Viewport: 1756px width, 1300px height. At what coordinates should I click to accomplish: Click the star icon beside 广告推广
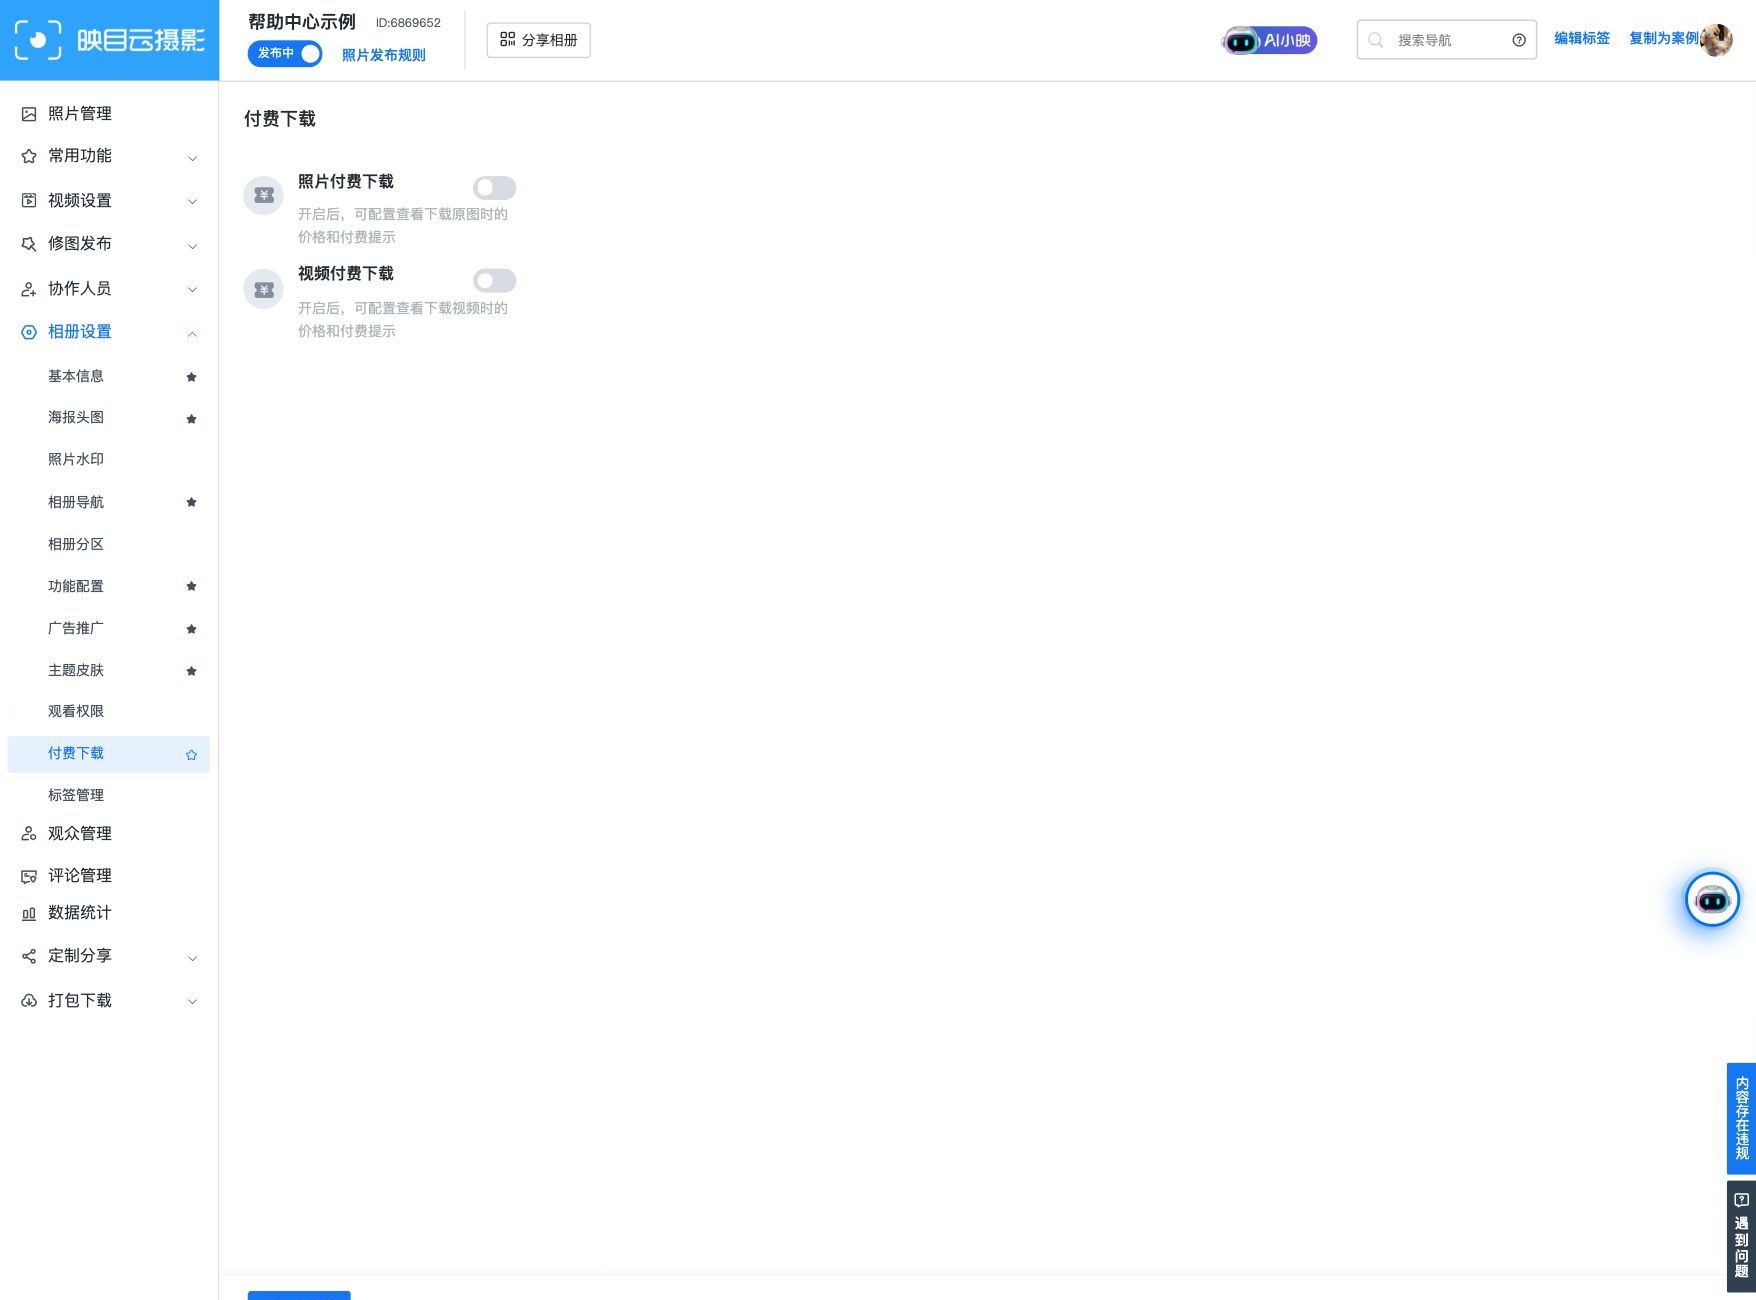click(x=191, y=629)
